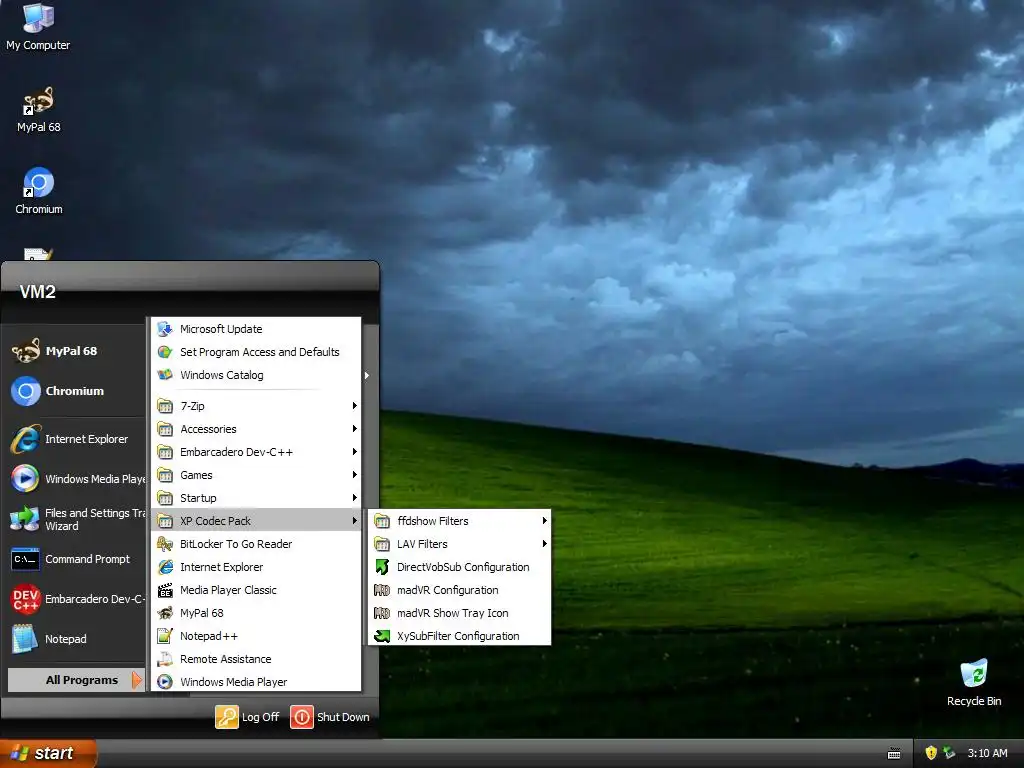Expand the 7-Zip program folder
The height and width of the screenshot is (768, 1024).
coord(255,406)
